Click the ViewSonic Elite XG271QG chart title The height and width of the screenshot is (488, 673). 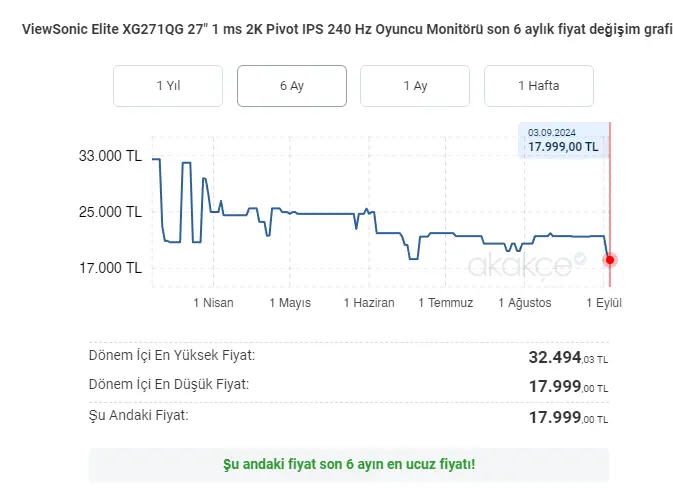tap(347, 30)
